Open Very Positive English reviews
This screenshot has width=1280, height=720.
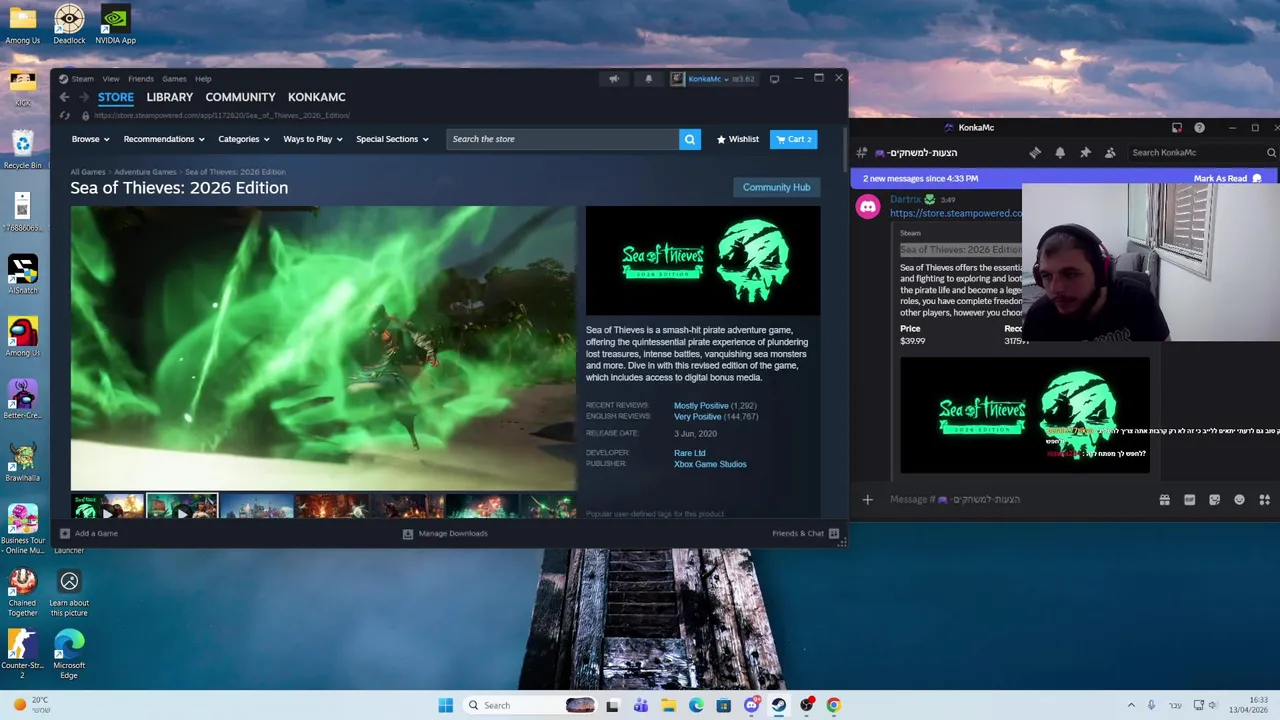coord(697,416)
